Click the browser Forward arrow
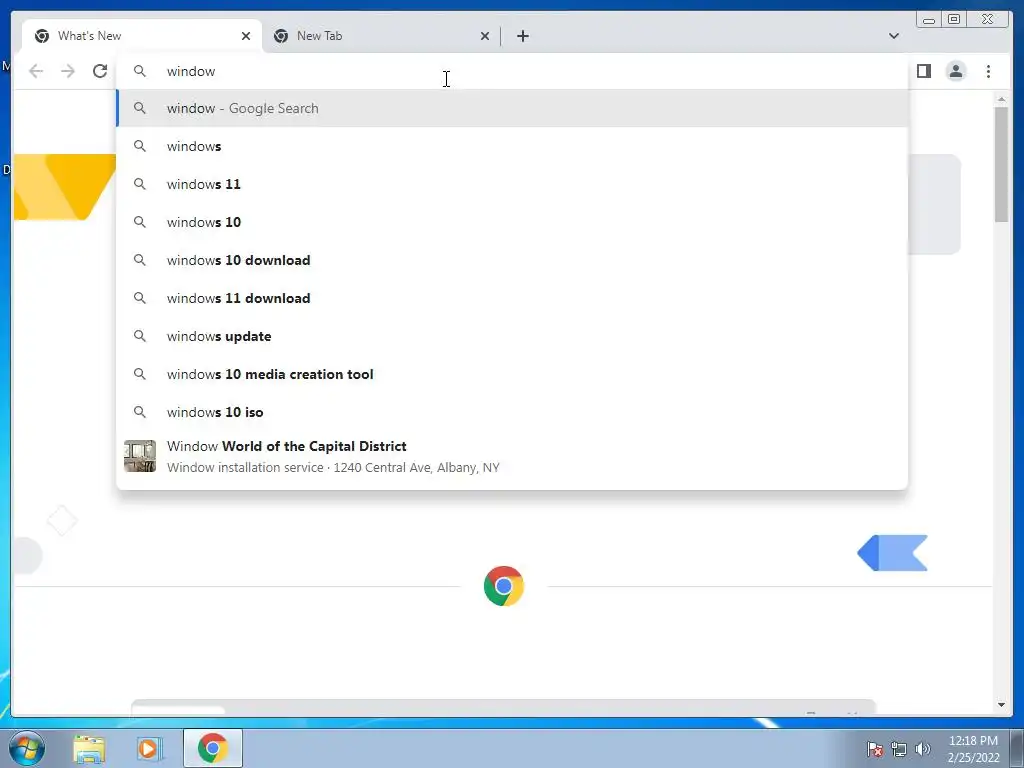 (x=68, y=71)
